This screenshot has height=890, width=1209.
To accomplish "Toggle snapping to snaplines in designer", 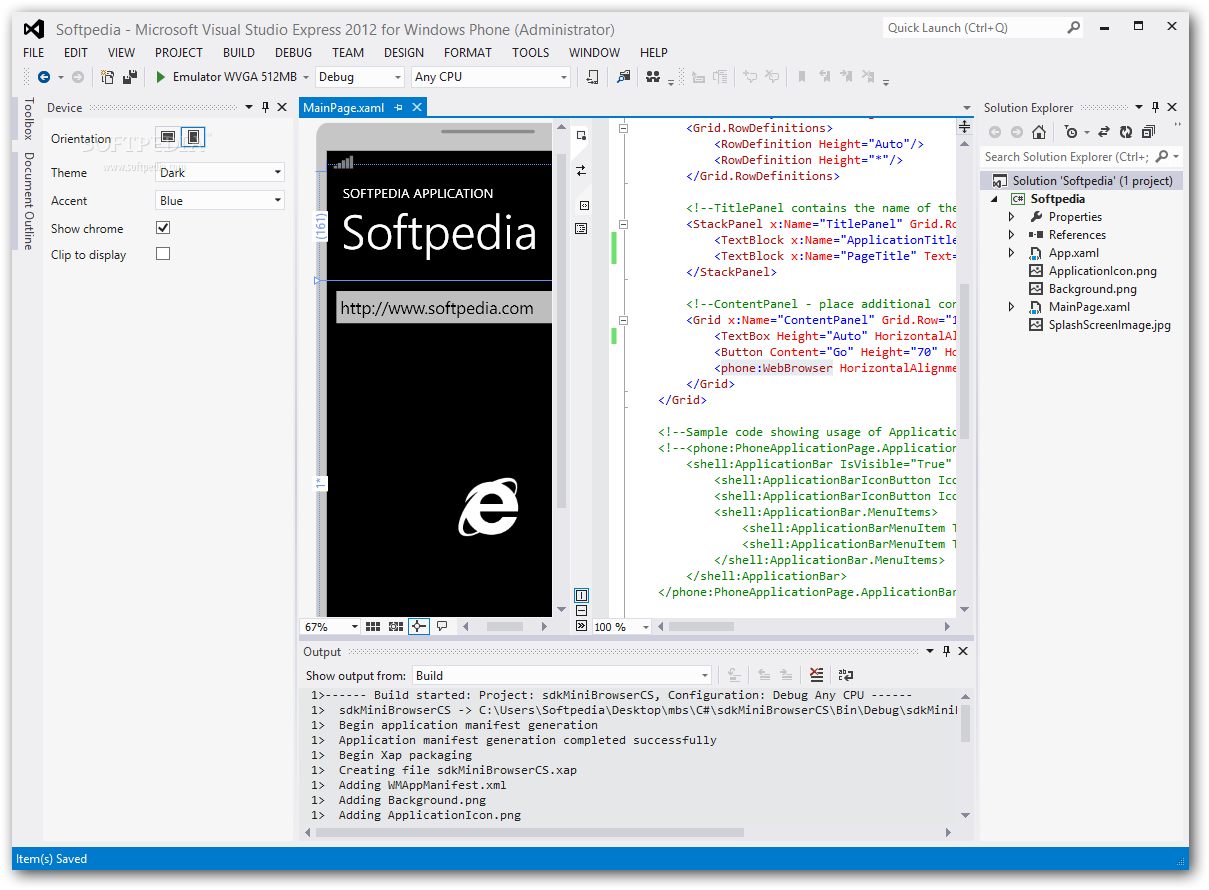I will point(419,626).
